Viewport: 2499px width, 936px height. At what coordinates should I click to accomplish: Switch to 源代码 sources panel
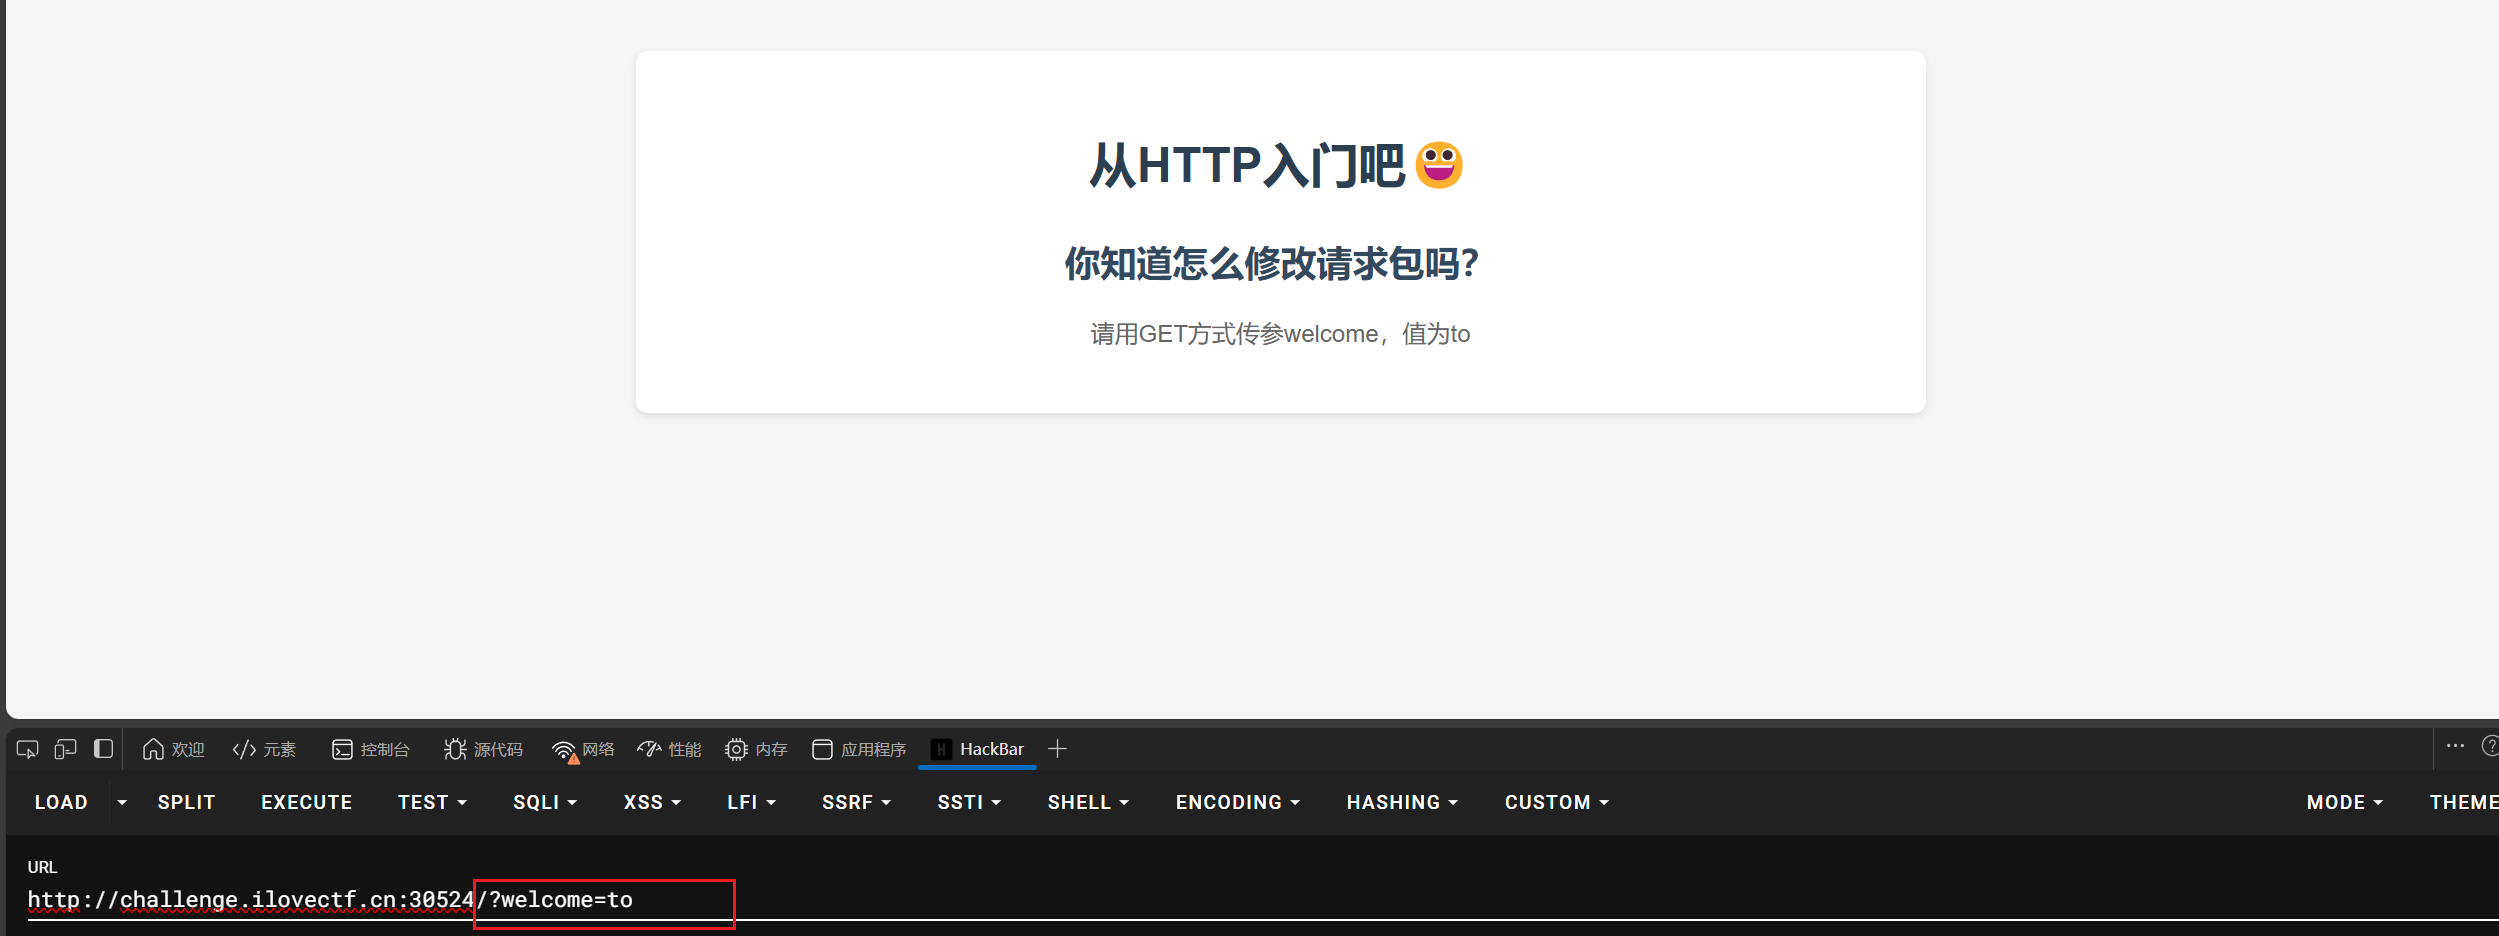tap(483, 749)
